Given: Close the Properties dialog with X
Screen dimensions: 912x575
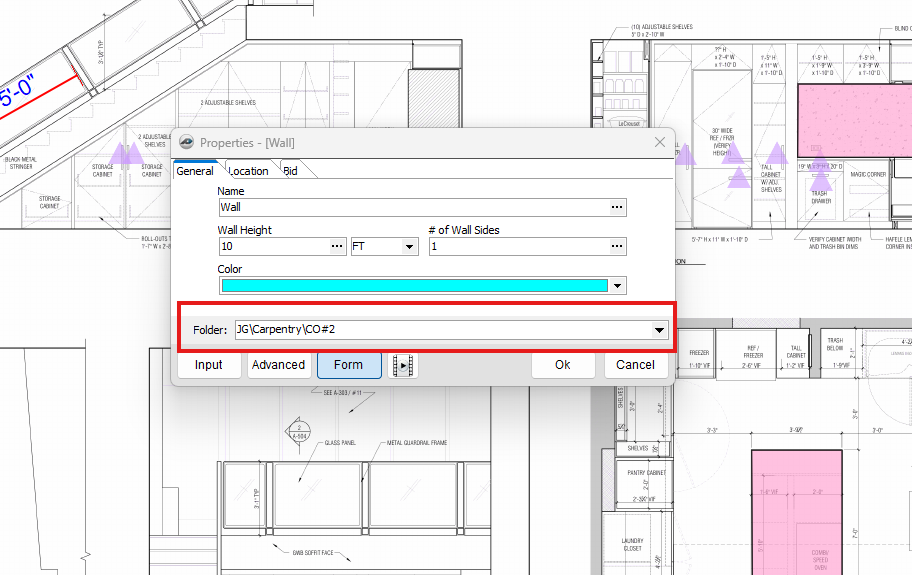Looking at the screenshot, I should click(x=659, y=143).
